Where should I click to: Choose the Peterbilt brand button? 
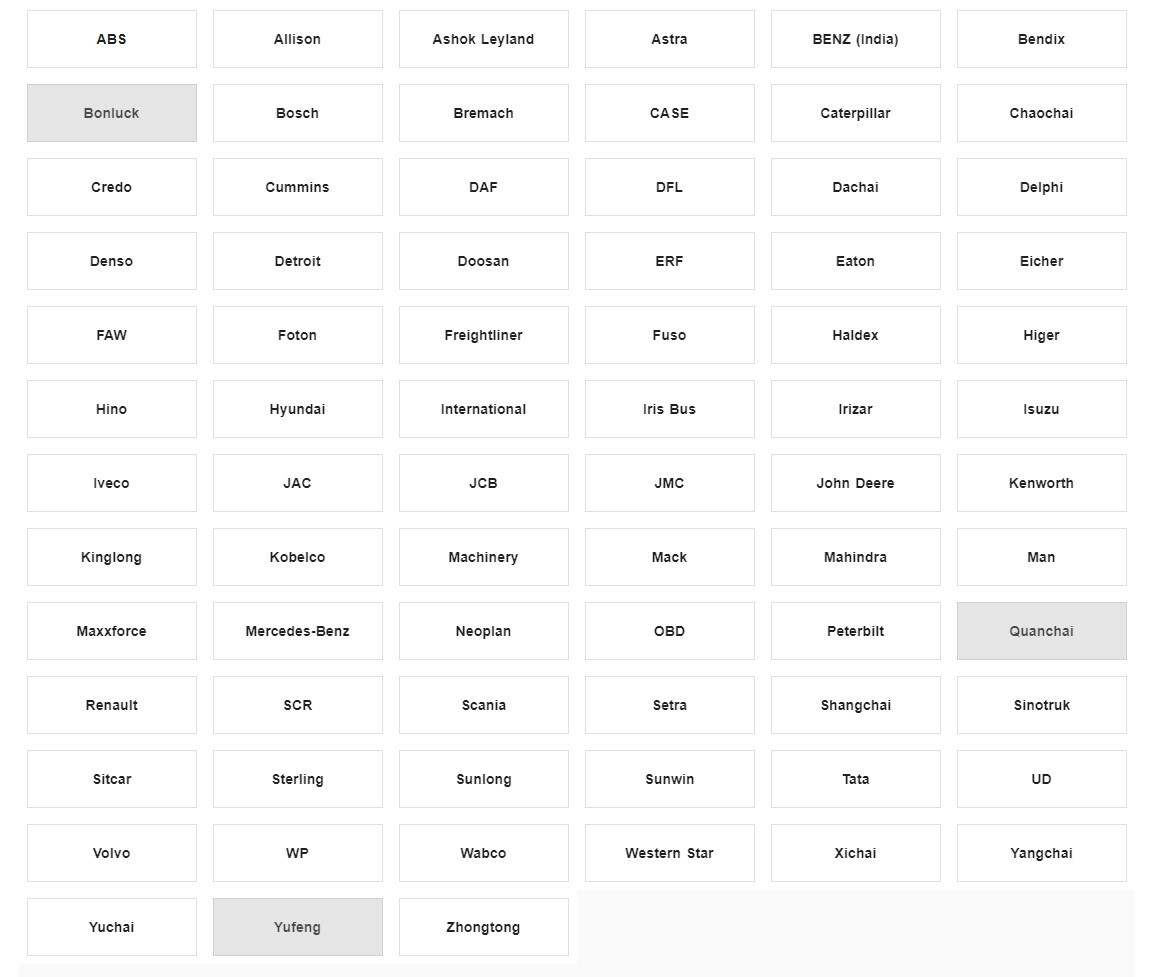click(x=855, y=631)
